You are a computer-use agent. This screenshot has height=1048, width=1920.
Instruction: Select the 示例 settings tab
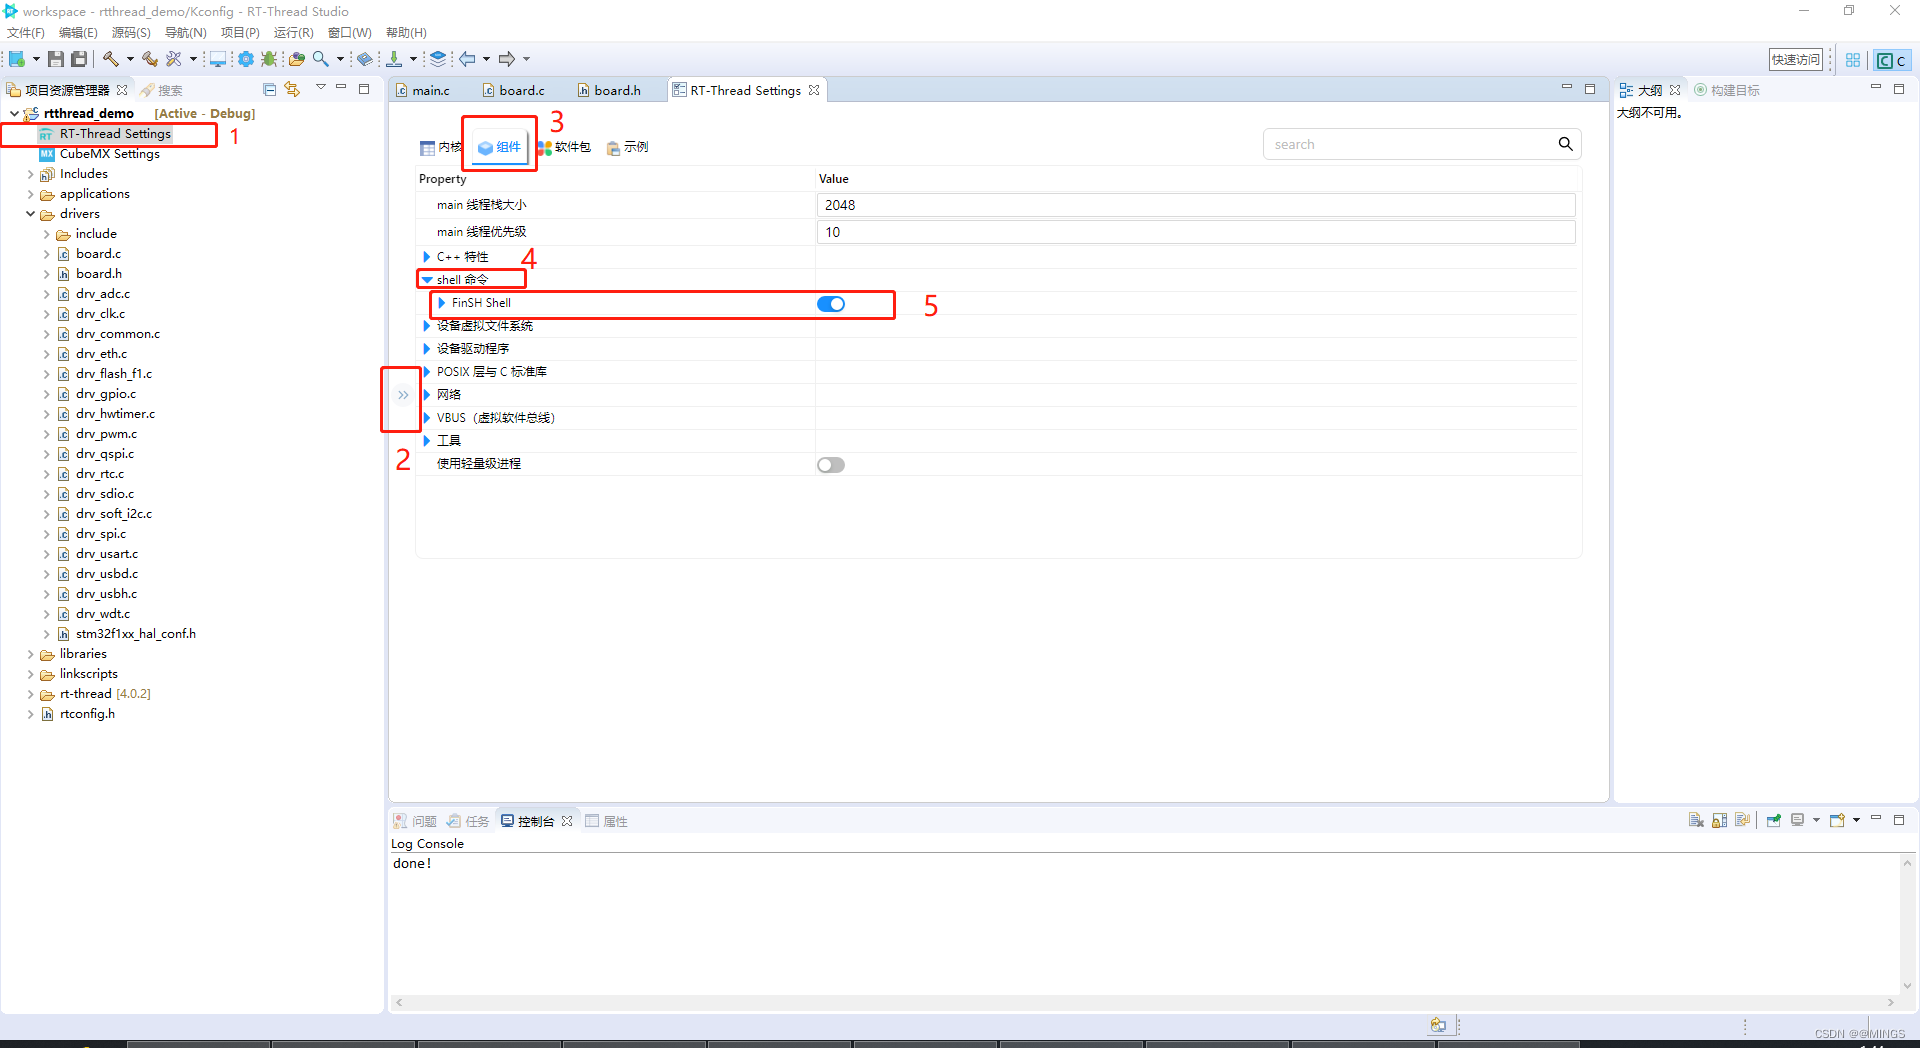[x=628, y=147]
